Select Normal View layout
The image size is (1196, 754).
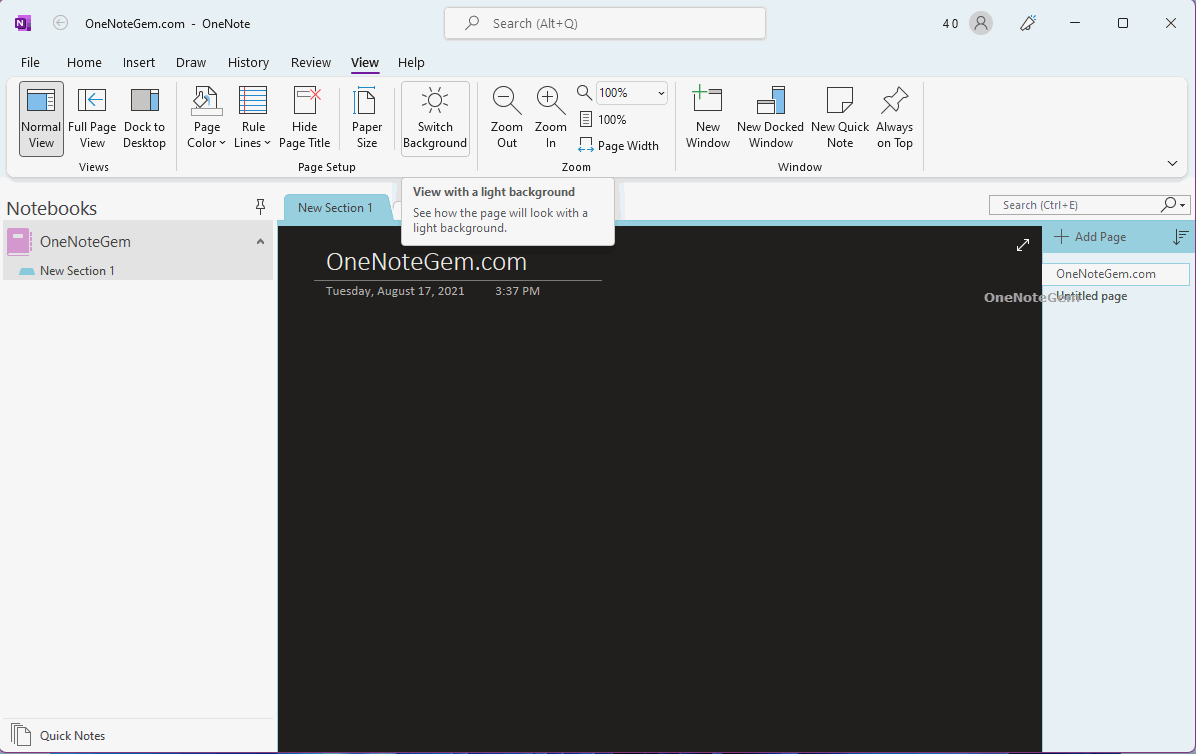pos(41,119)
